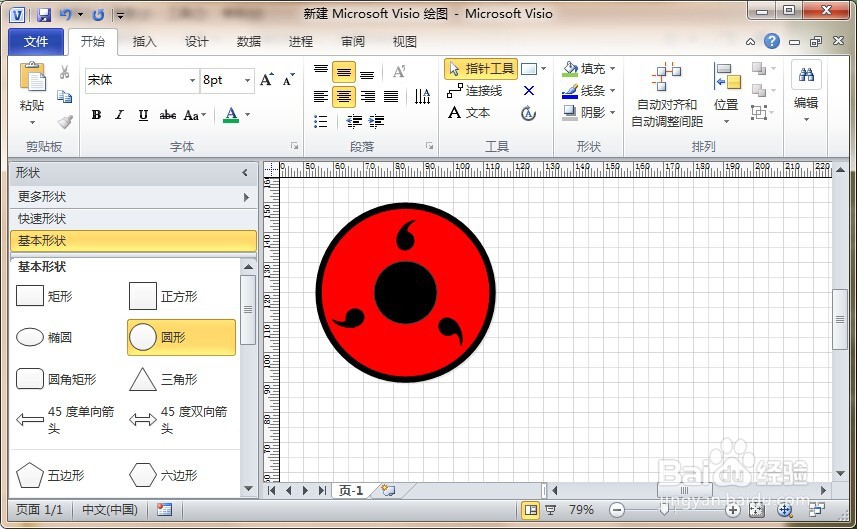The image size is (857, 529).
Task: Collapse the Shapes (形状) pane arrow
Action: pyautogui.click(x=245, y=173)
